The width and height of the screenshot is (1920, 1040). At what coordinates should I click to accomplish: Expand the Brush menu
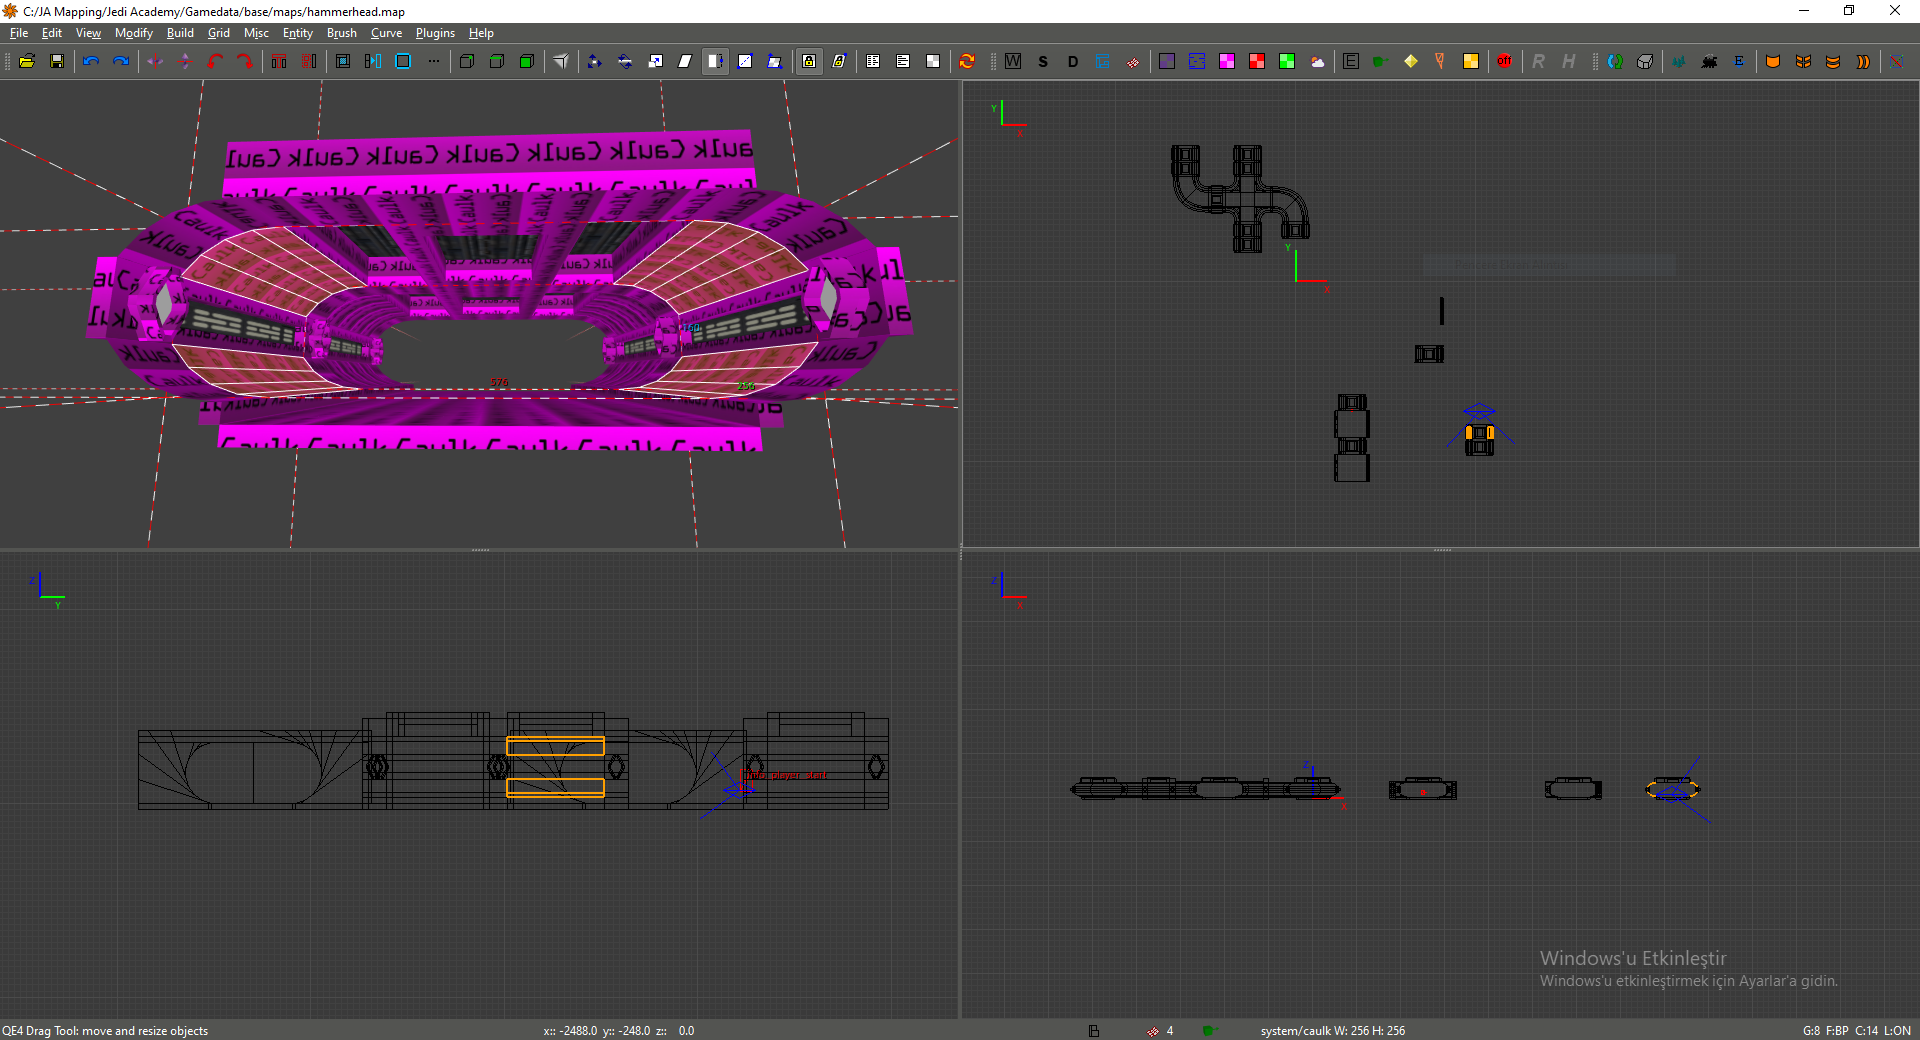coord(341,33)
